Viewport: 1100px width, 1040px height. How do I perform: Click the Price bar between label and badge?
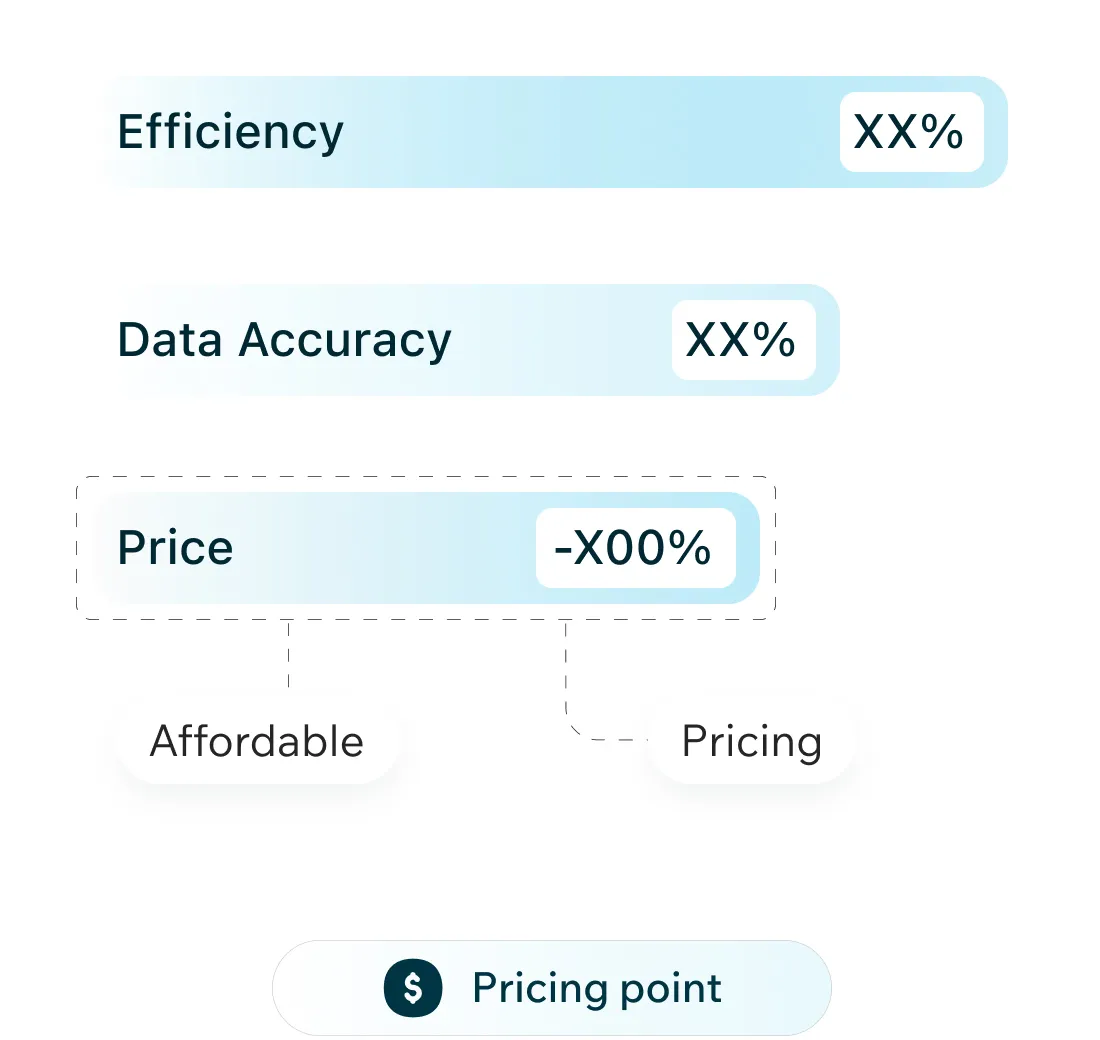pos(385,548)
